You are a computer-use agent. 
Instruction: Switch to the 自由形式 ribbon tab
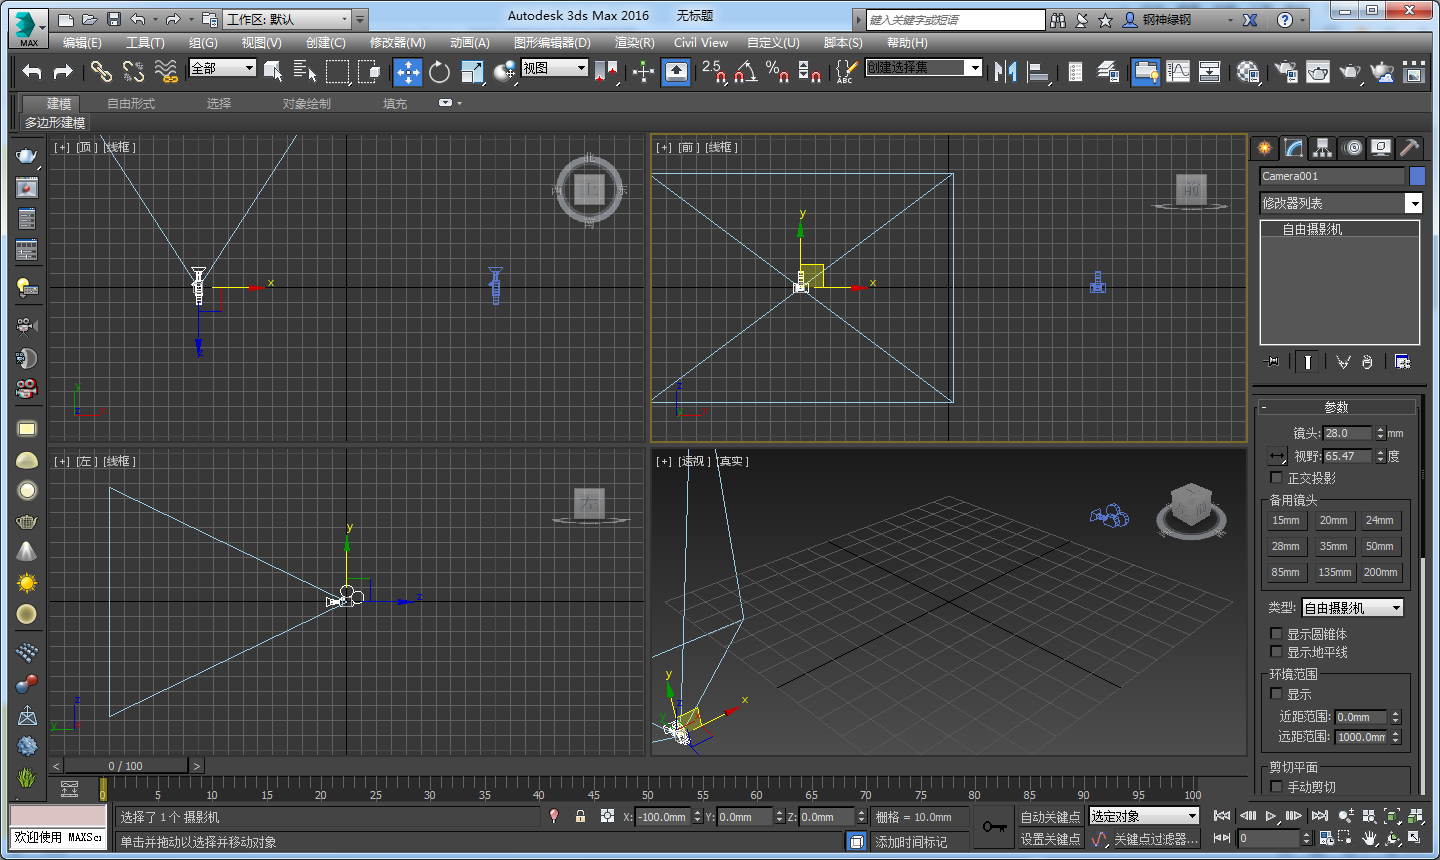click(x=131, y=104)
